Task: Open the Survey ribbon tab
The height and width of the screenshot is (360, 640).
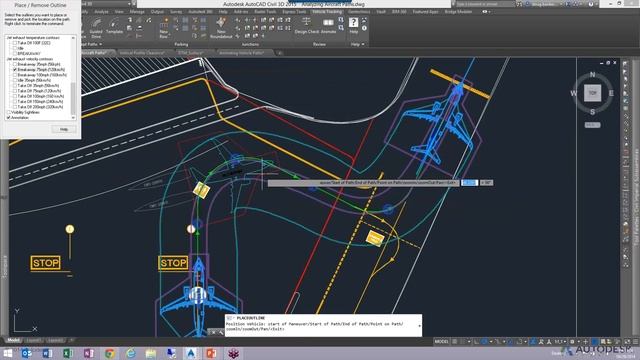Action: [176, 12]
